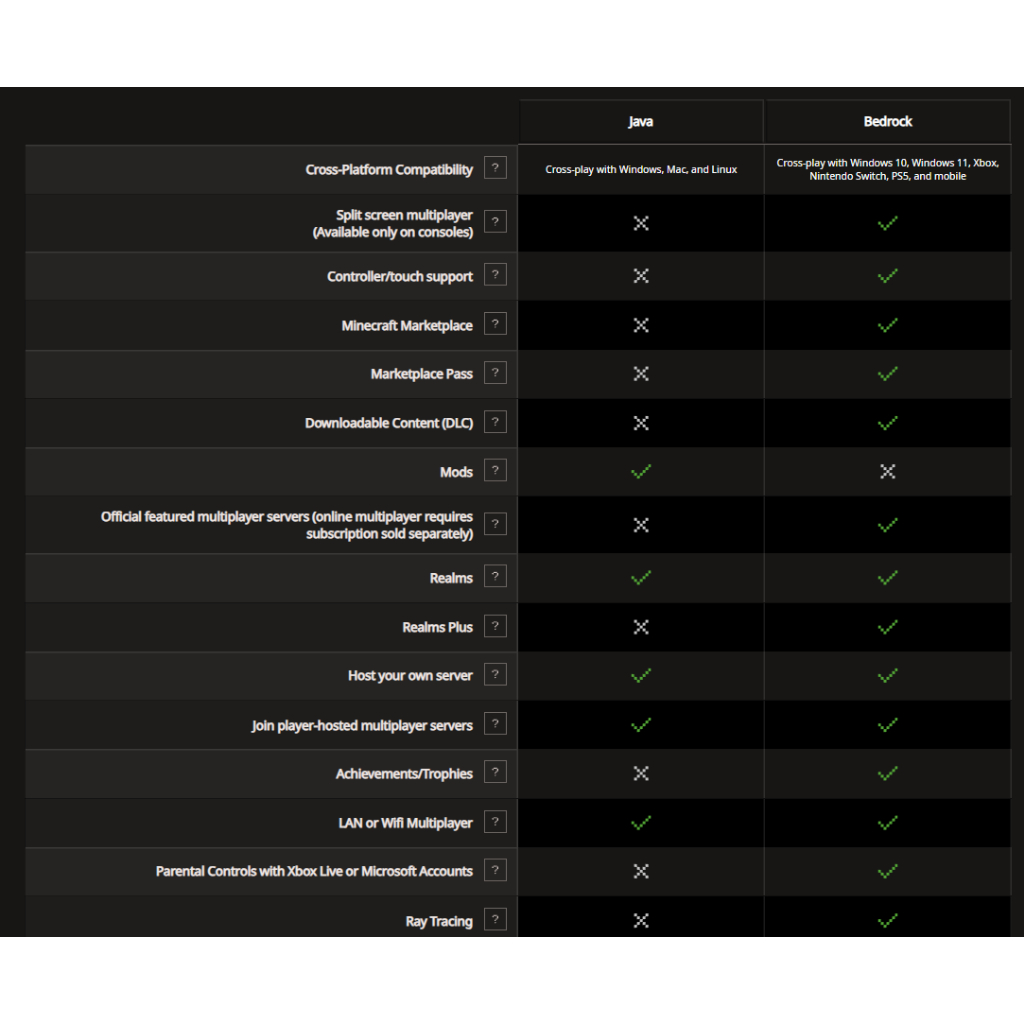
Task: Click the Marketplace Pass help icon
Action: (x=495, y=373)
